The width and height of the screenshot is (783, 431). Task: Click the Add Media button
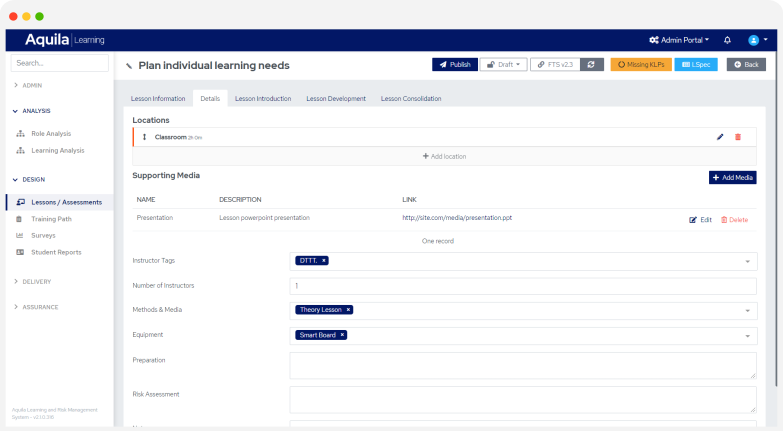pos(732,177)
